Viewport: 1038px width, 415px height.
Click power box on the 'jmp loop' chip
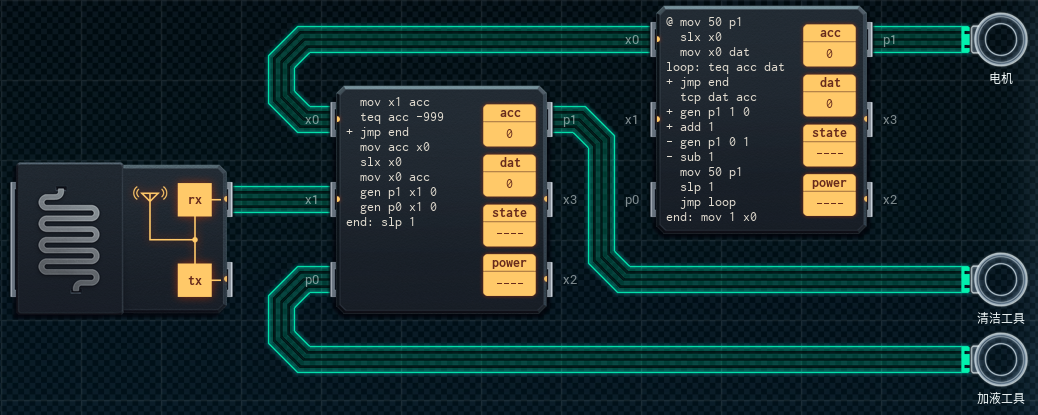click(x=830, y=194)
